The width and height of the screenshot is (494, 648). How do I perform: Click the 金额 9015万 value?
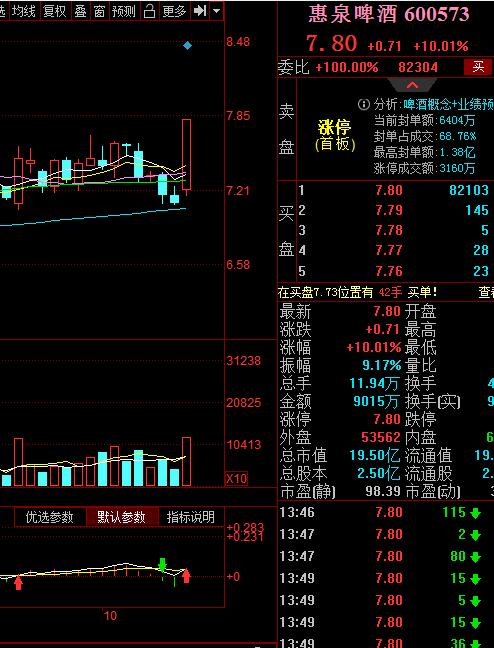coord(376,401)
